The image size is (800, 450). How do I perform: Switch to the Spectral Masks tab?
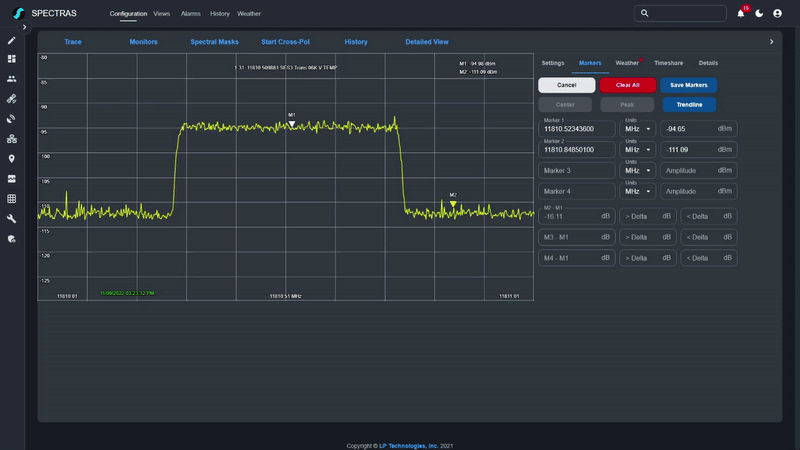point(214,42)
